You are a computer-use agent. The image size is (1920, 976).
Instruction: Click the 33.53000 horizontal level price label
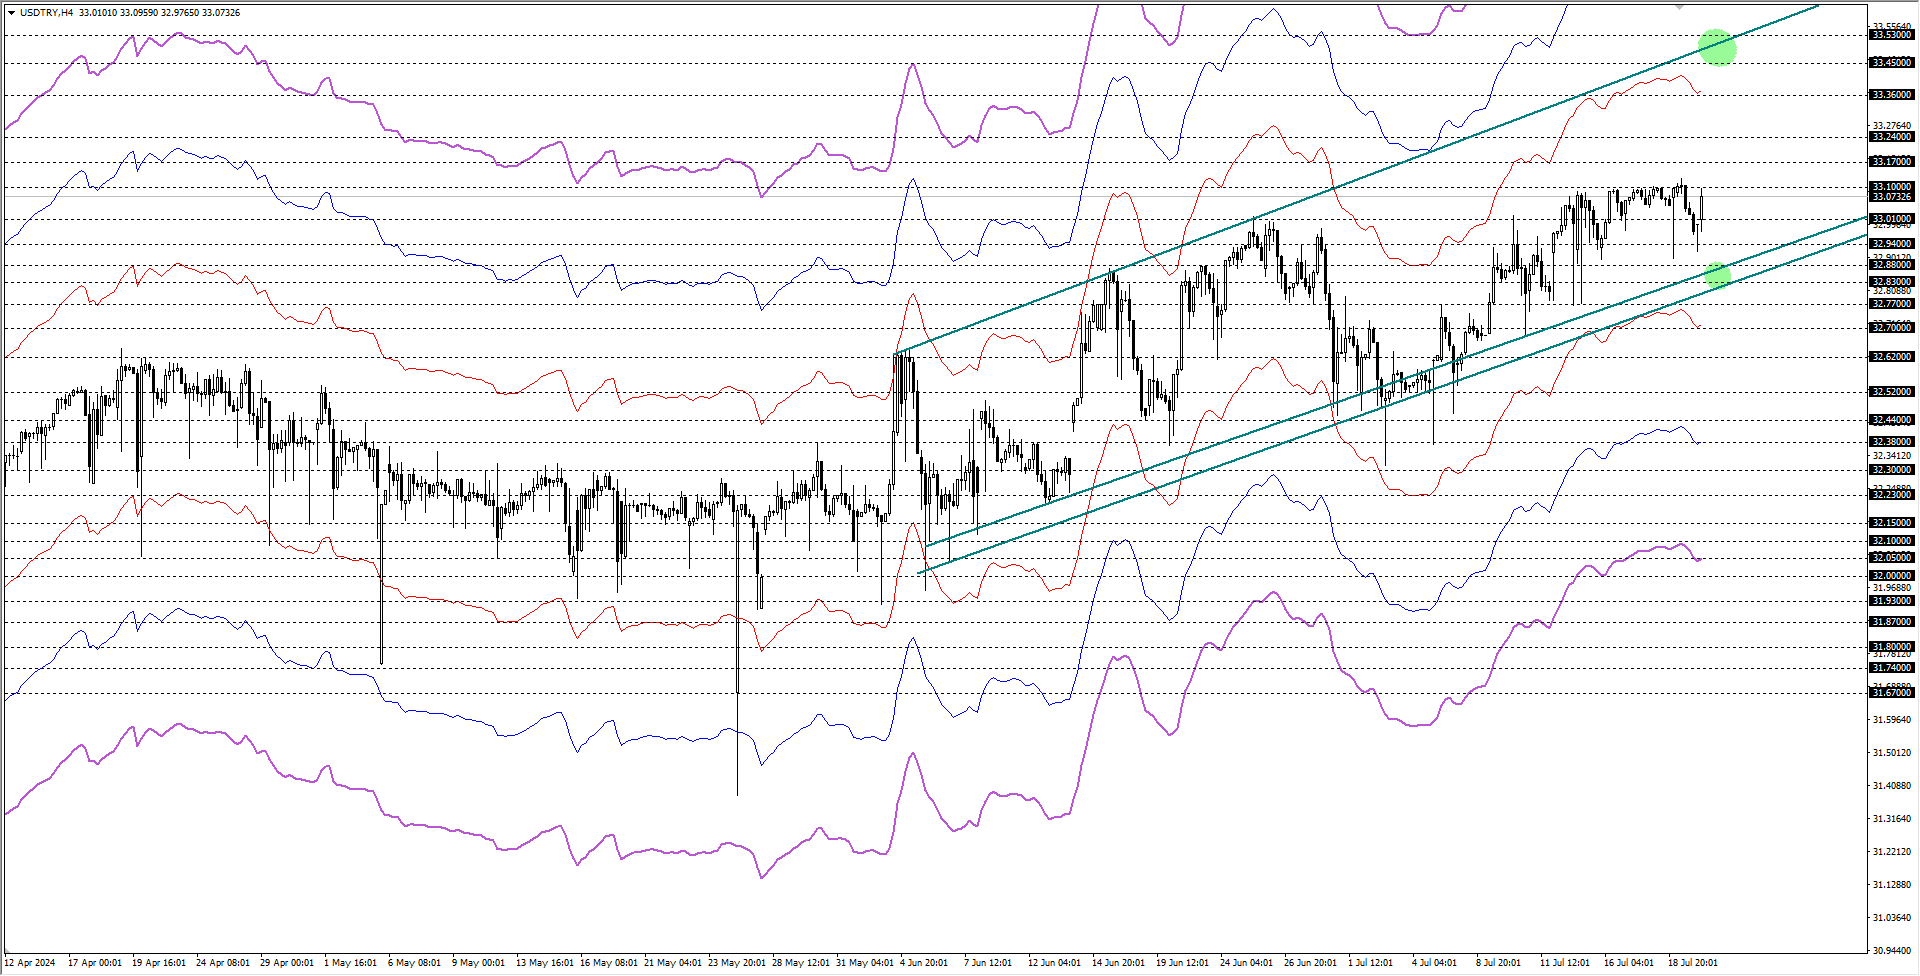(x=1892, y=35)
